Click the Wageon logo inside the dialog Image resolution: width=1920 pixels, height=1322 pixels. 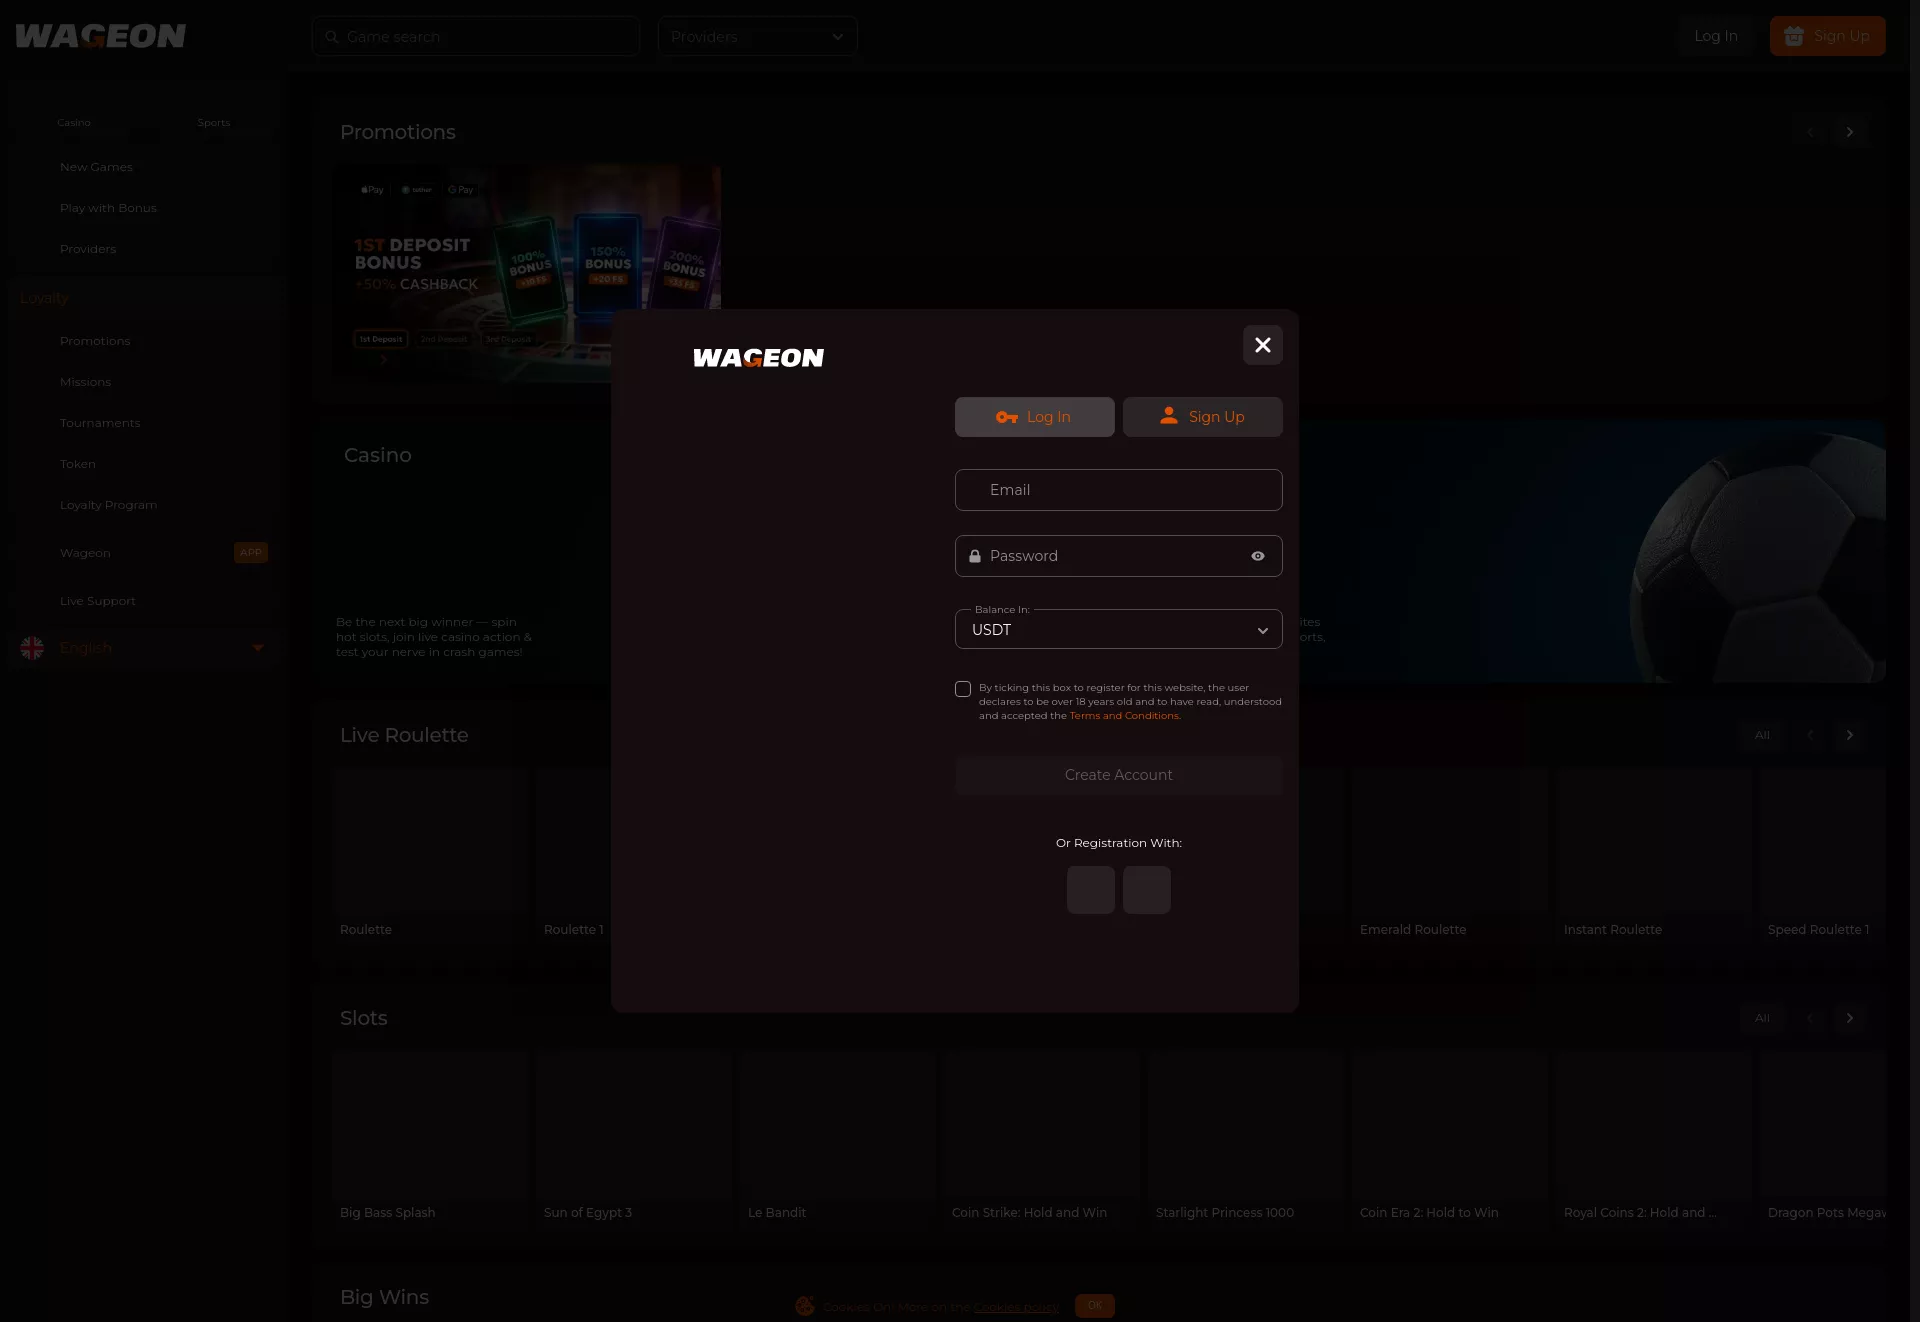pos(758,358)
